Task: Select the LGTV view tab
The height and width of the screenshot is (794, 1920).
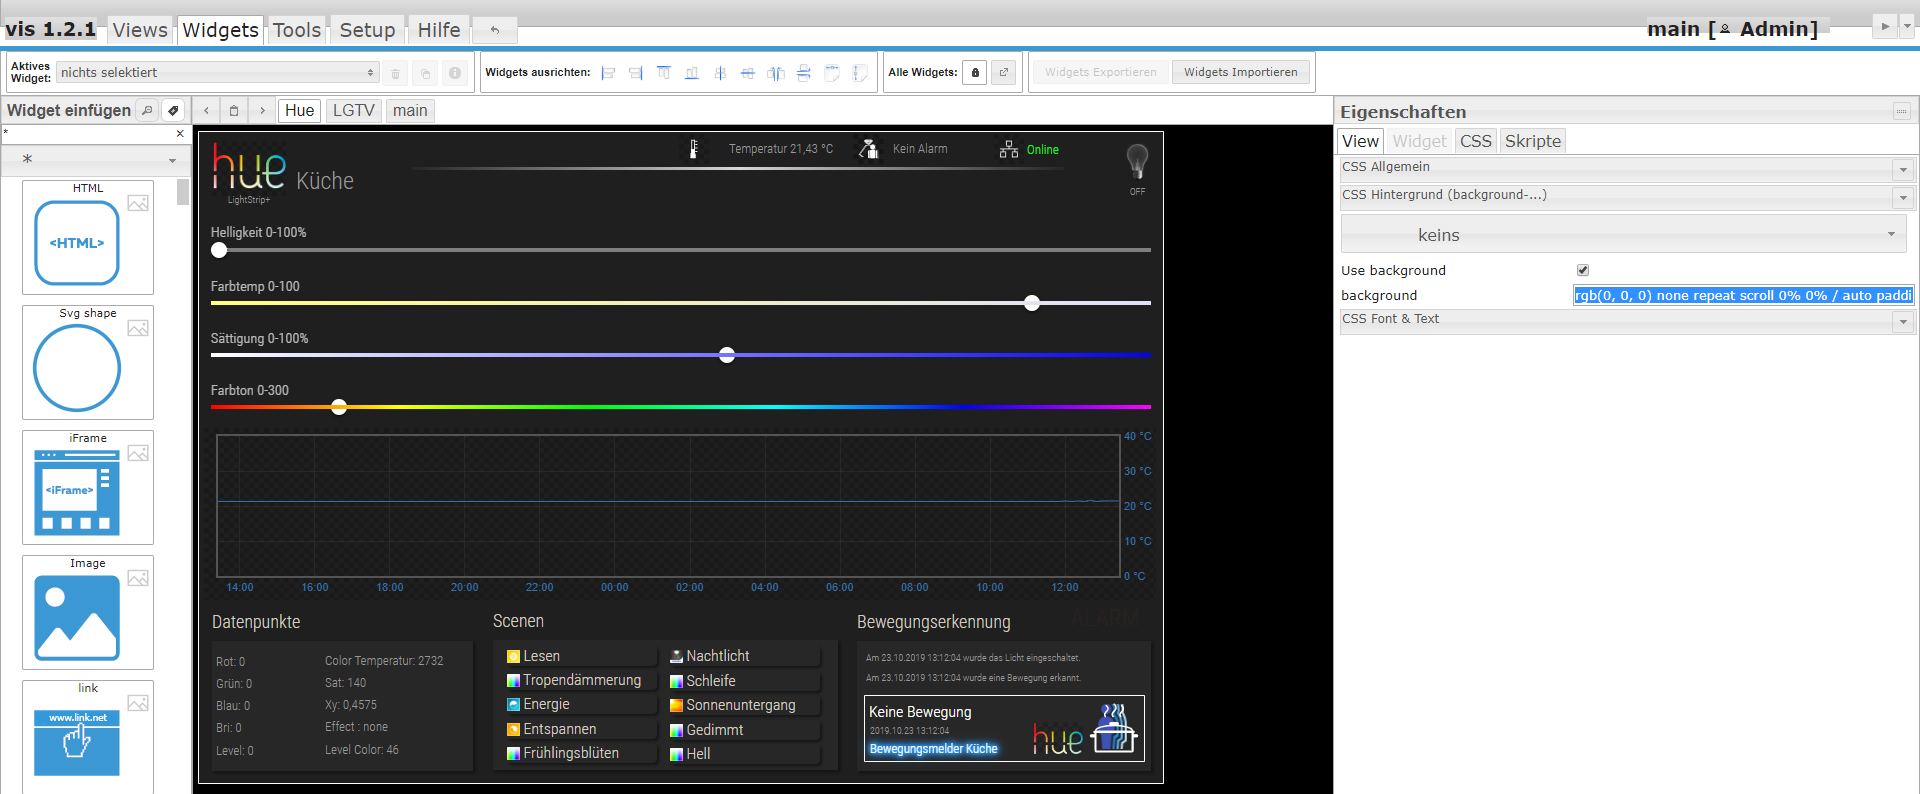Action: [354, 110]
